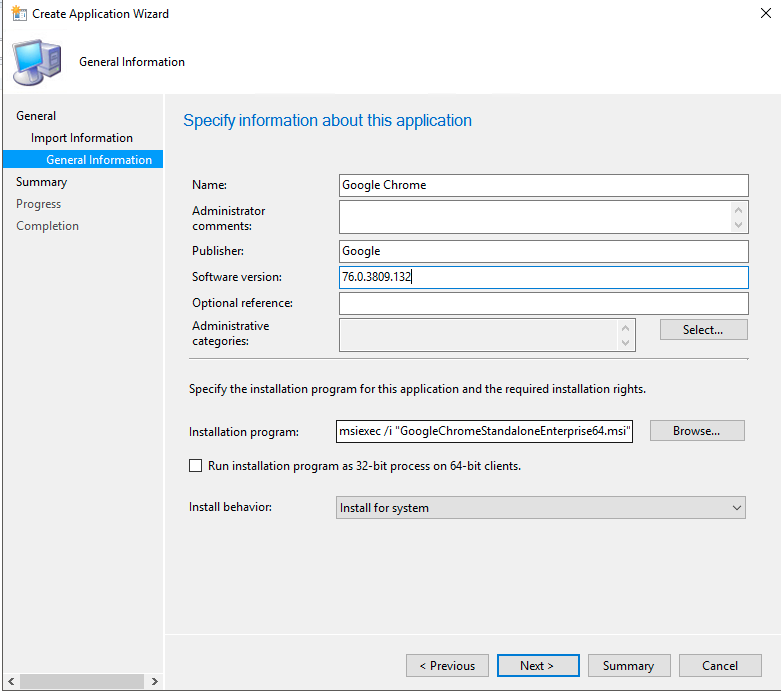Click the computer icon beside General Information
Image resolution: width=781 pixels, height=692 pixels.
[x=37, y=62]
